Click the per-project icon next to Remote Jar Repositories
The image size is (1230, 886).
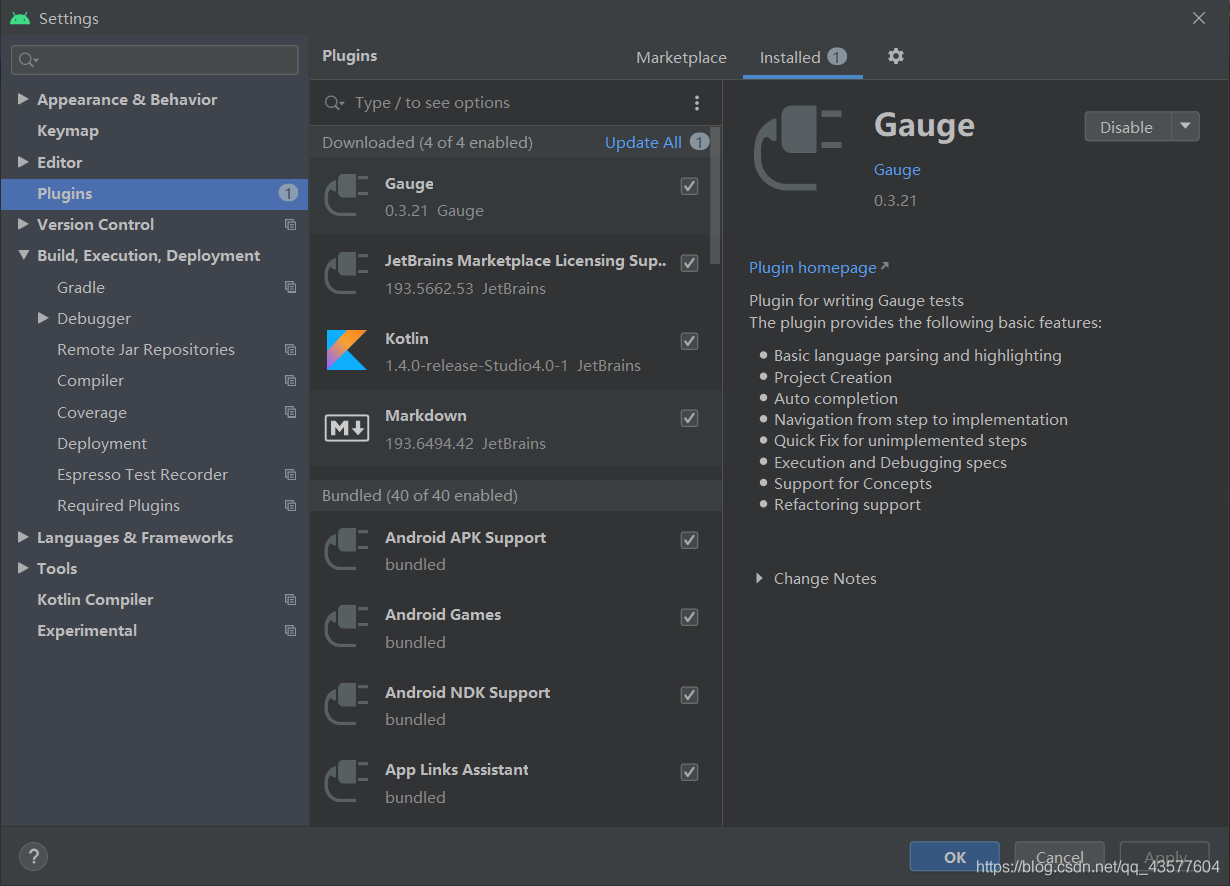[x=290, y=350]
